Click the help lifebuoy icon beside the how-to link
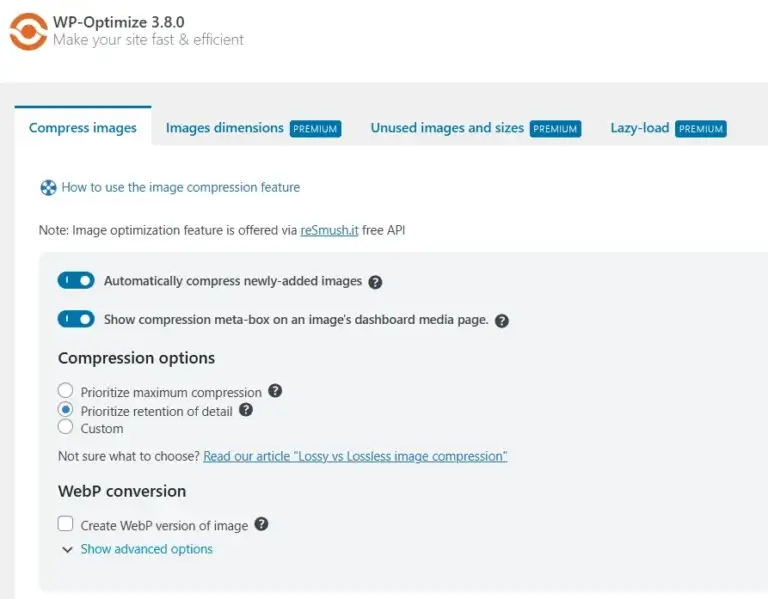 tap(48, 187)
